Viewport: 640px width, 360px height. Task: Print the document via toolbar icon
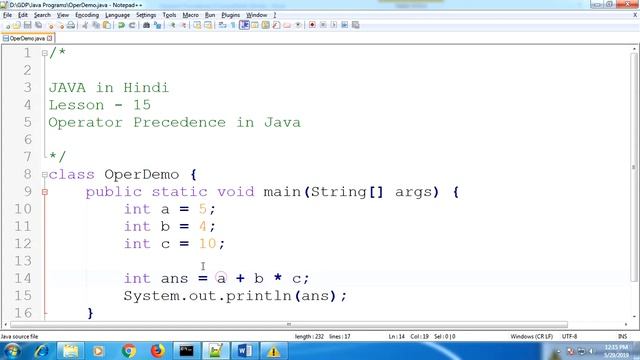(71, 25)
